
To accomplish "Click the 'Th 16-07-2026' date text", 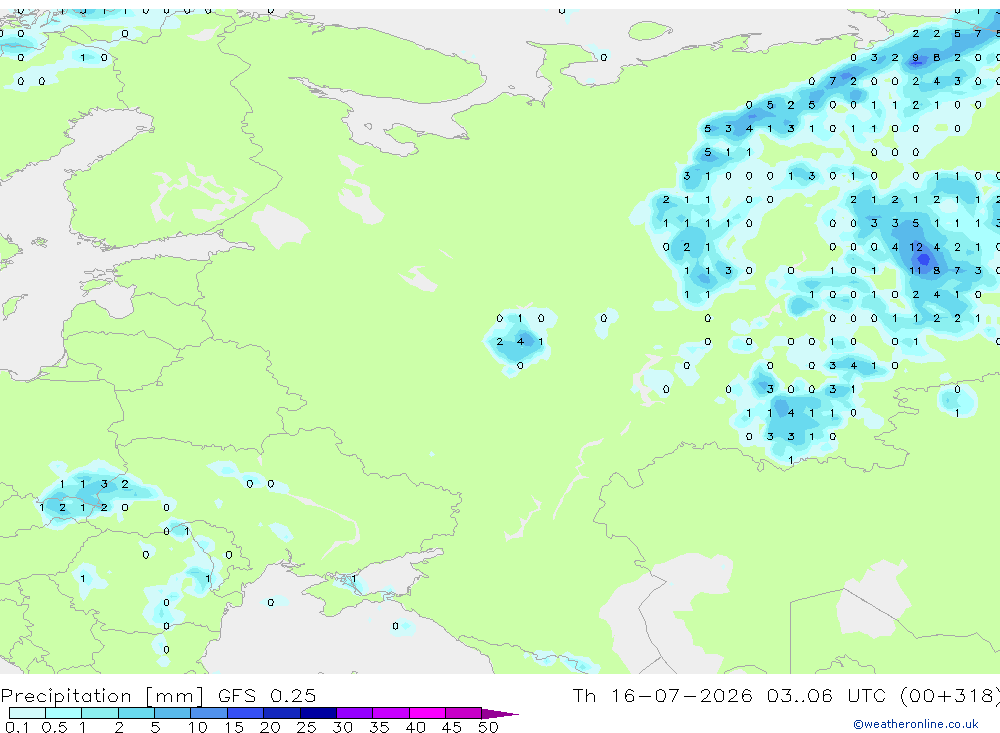I will tap(663, 695).
